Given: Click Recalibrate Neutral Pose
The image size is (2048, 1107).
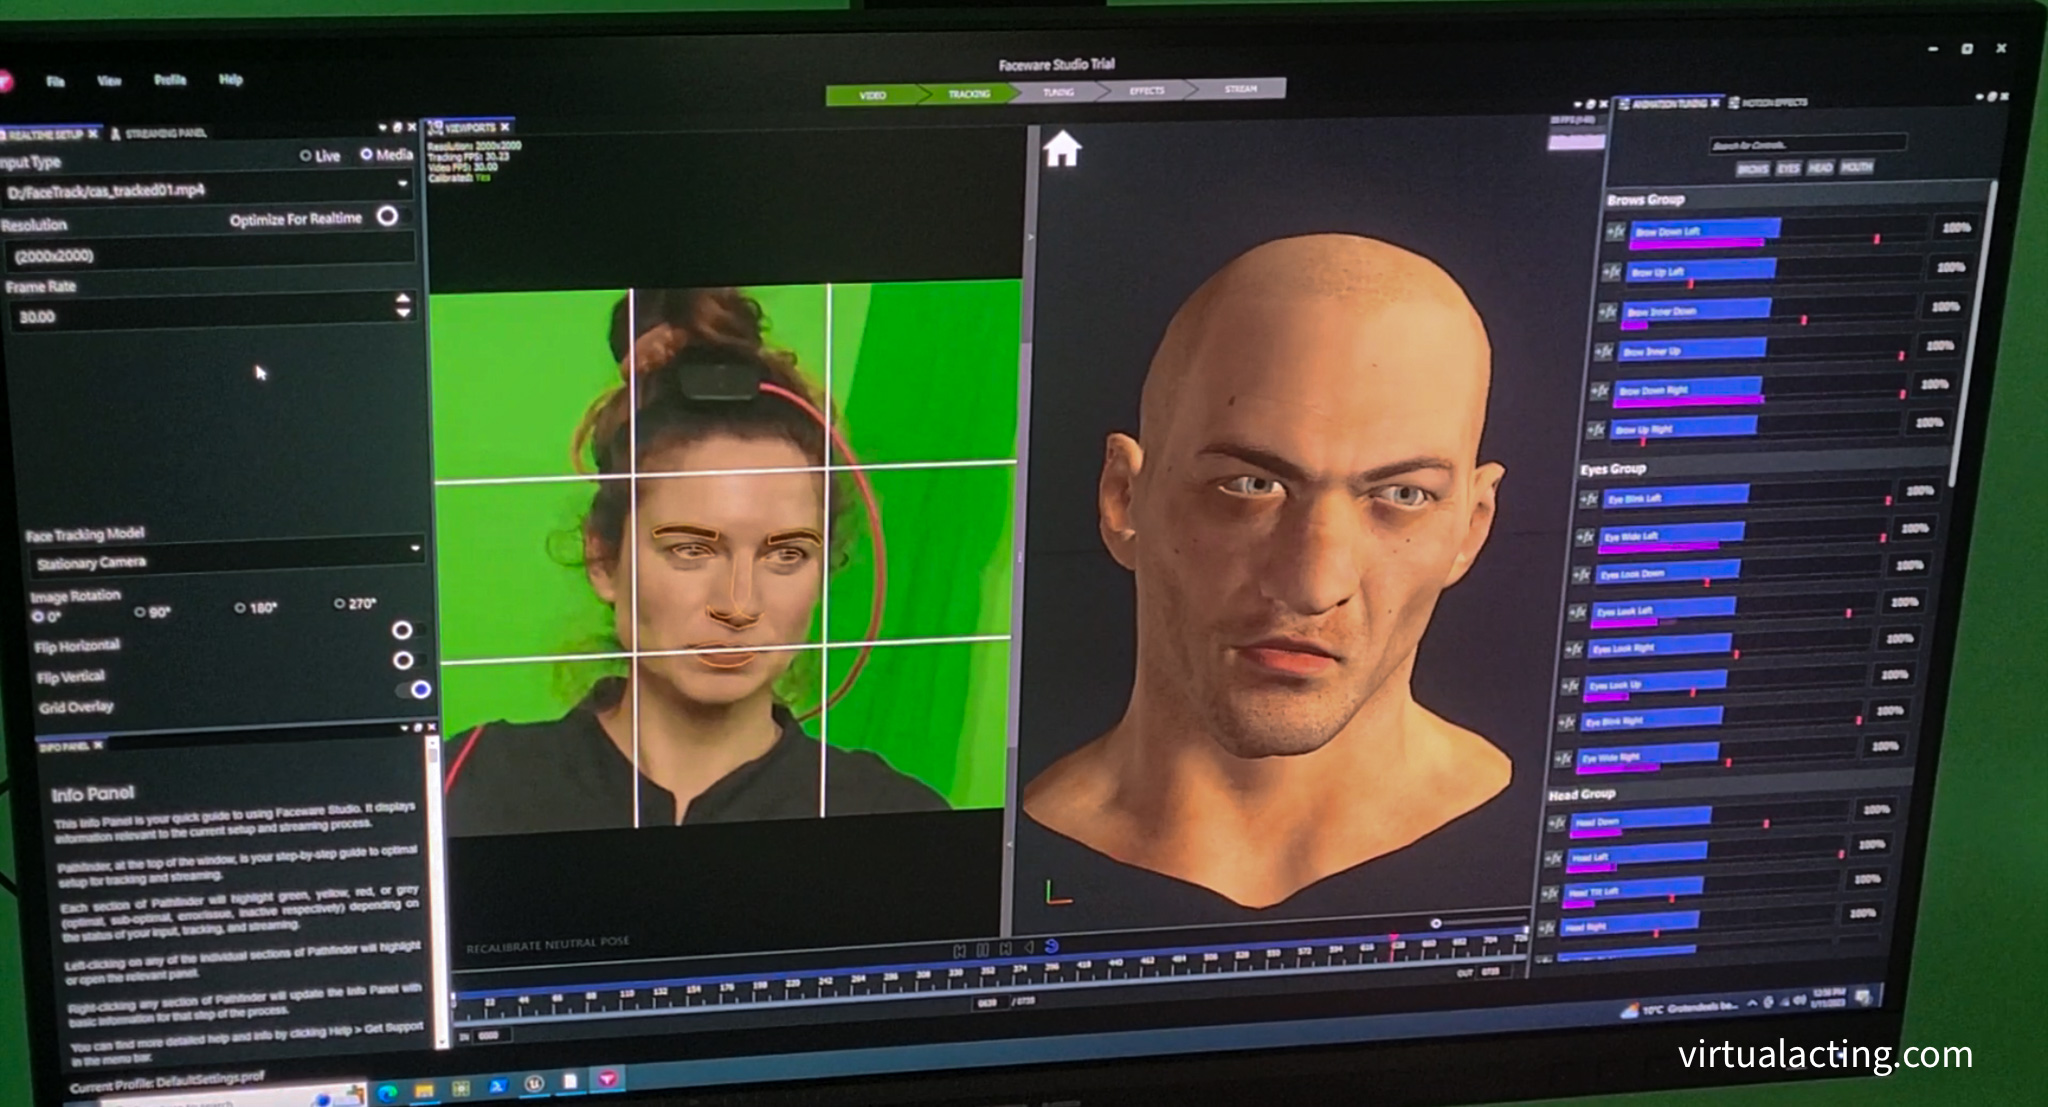Looking at the screenshot, I should pos(548,943).
